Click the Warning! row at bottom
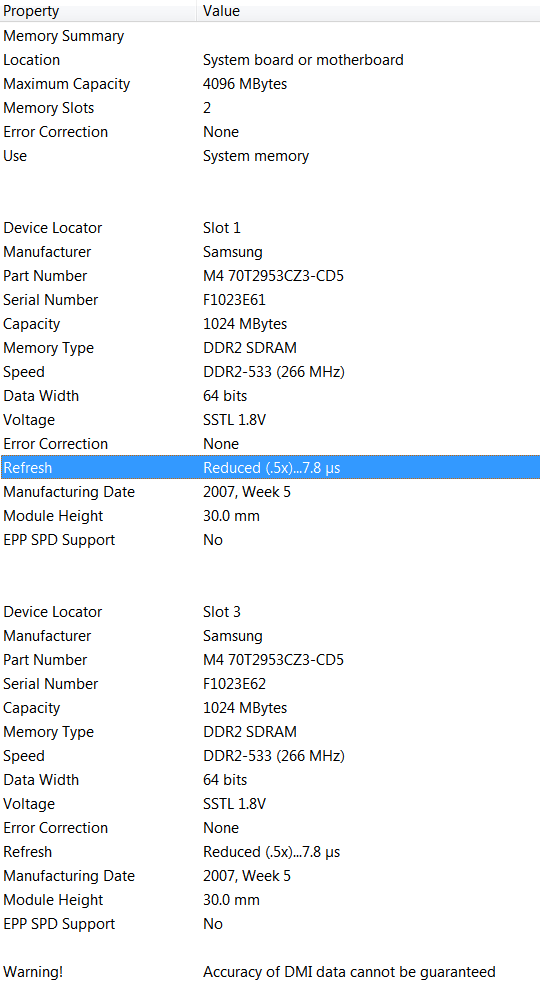The image size is (540, 991). (x=270, y=972)
